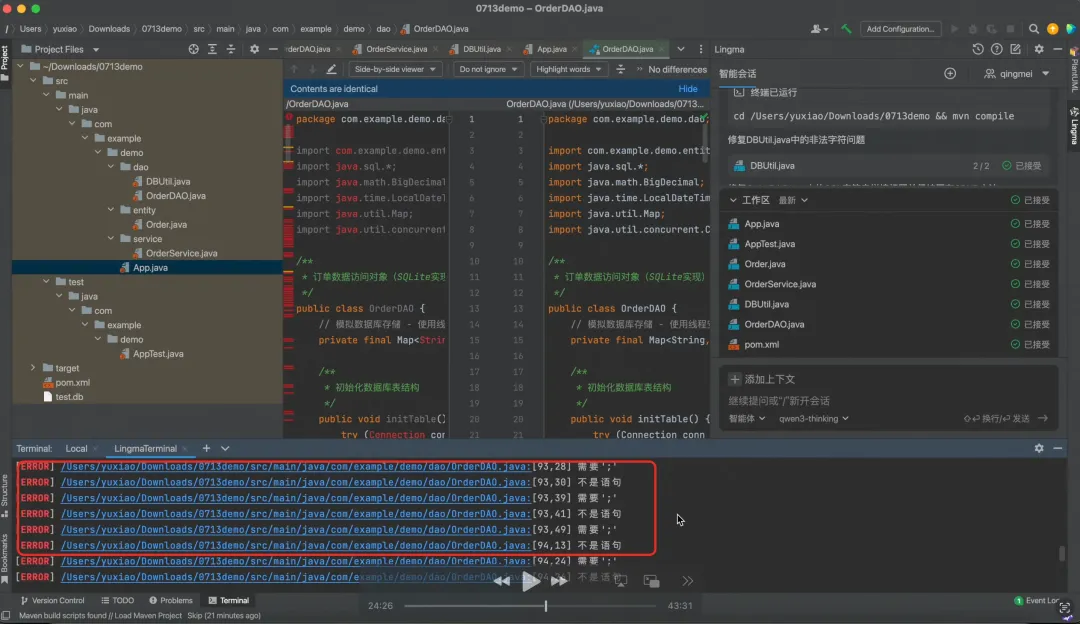Screen dimensions: 1080x624
Task: Open the qwen3-thinking model selector
Action: 814,419
